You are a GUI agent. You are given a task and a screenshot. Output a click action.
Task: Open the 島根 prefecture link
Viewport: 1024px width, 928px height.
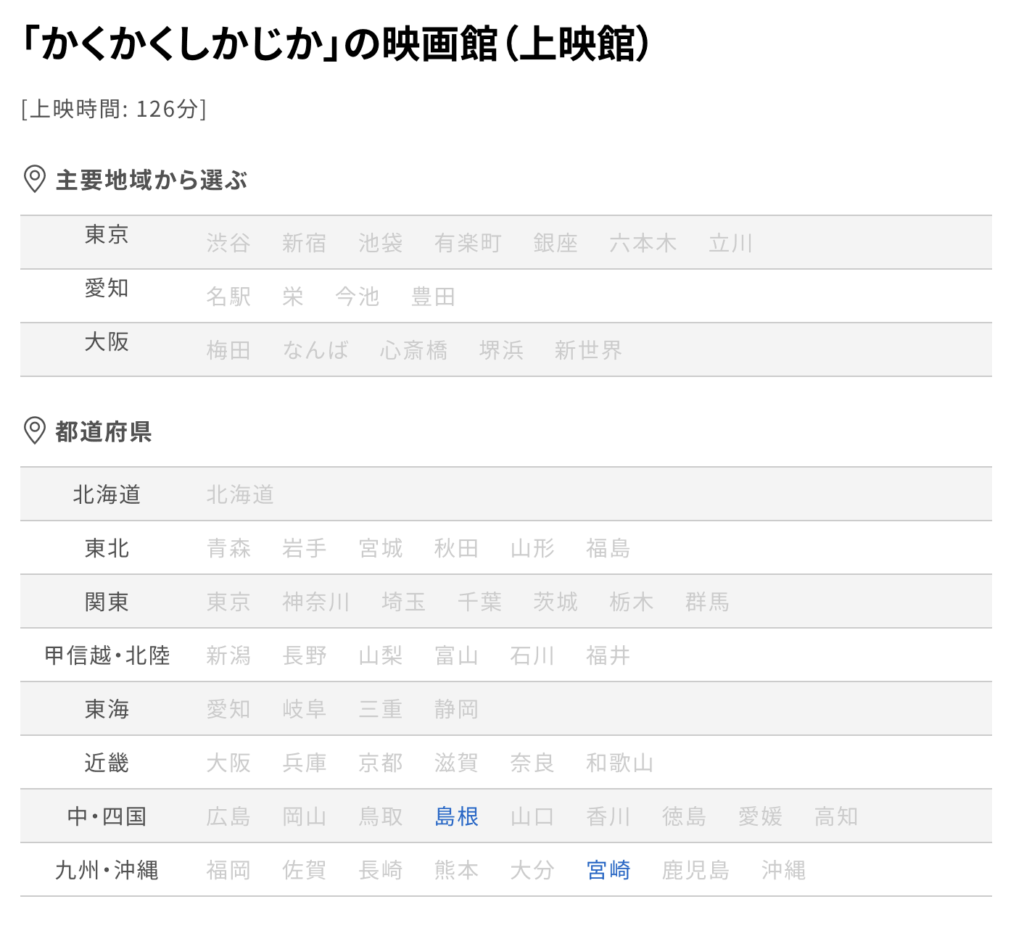[456, 816]
